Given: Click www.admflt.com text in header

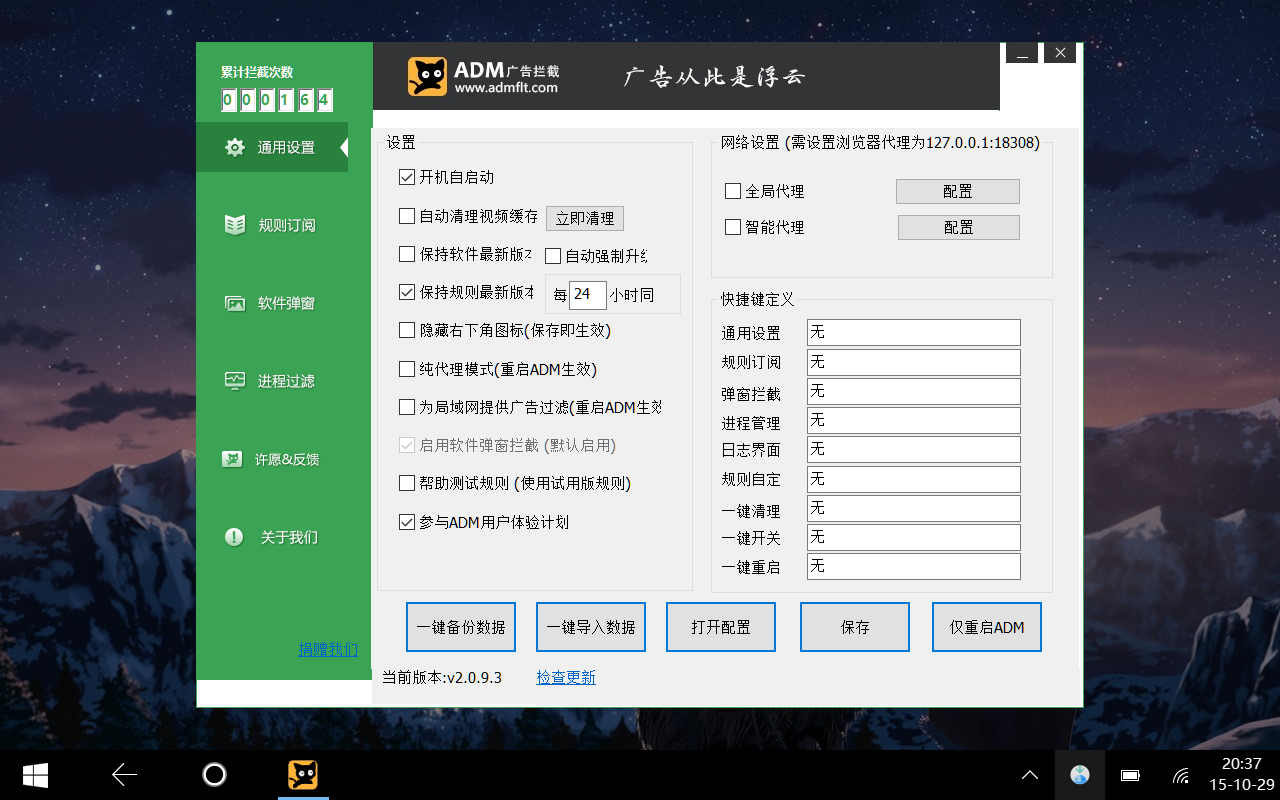Looking at the screenshot, I should click(506, 88).
